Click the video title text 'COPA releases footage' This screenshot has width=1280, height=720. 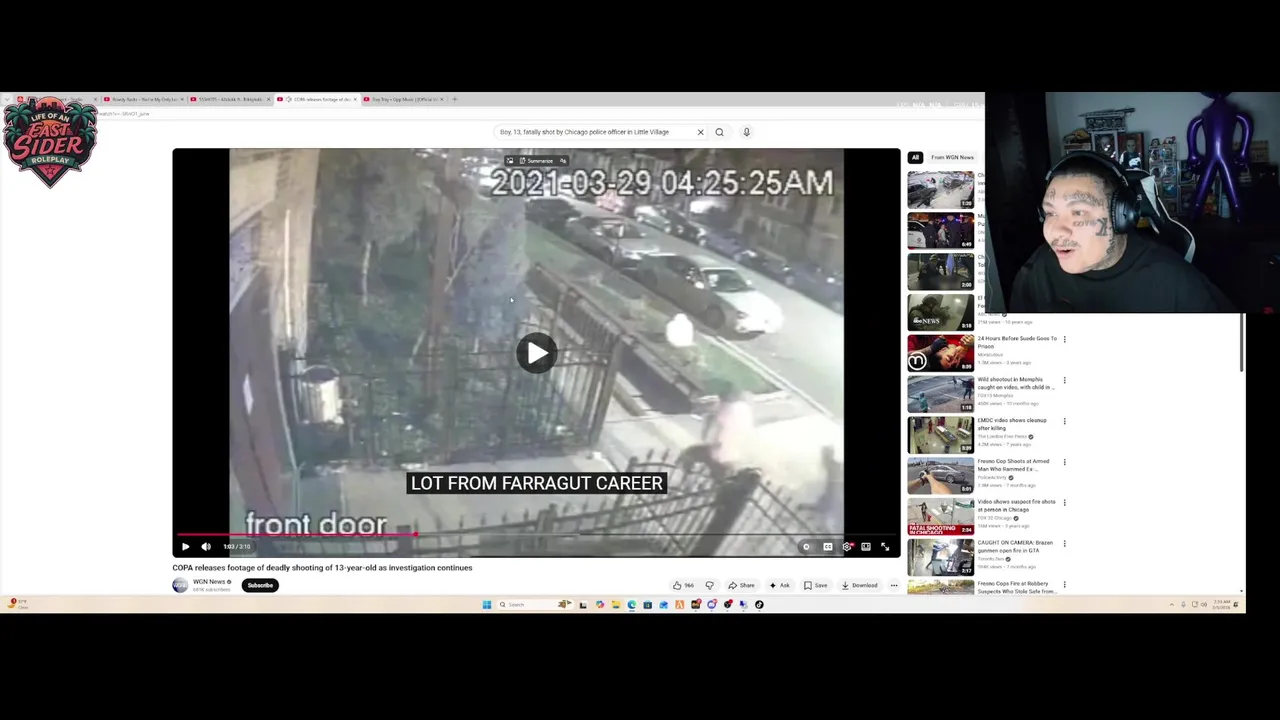pyautogui.click(x=322, y=568)
